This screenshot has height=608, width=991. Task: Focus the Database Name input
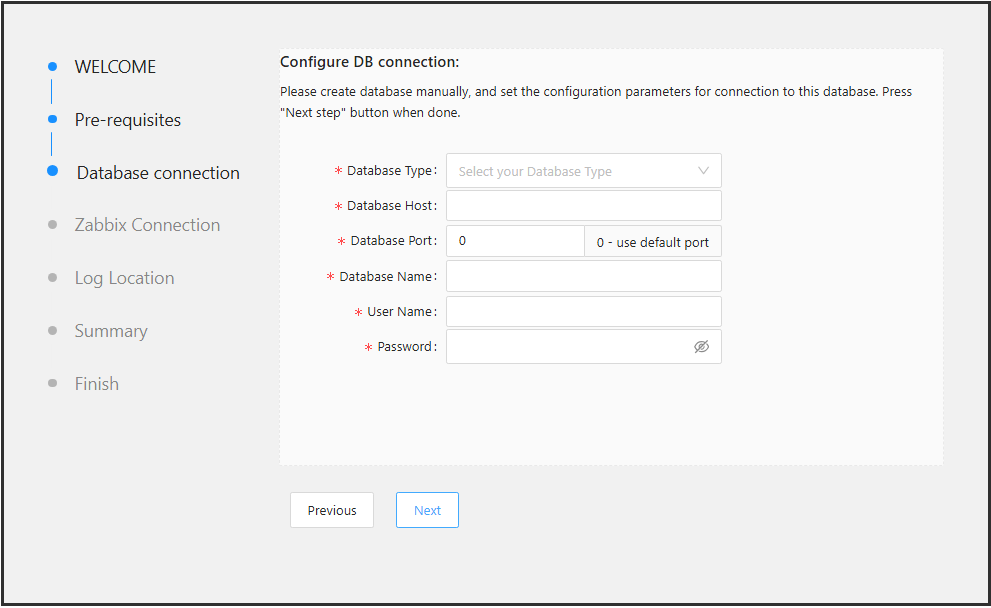pyautogui.click(x=583, y=276)
